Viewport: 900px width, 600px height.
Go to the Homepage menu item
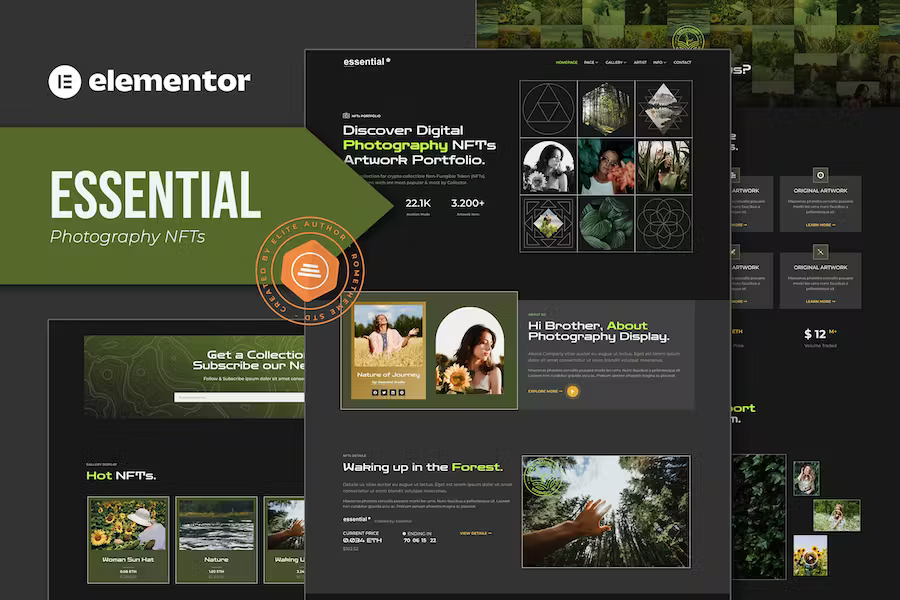click(x=567, y=62)
